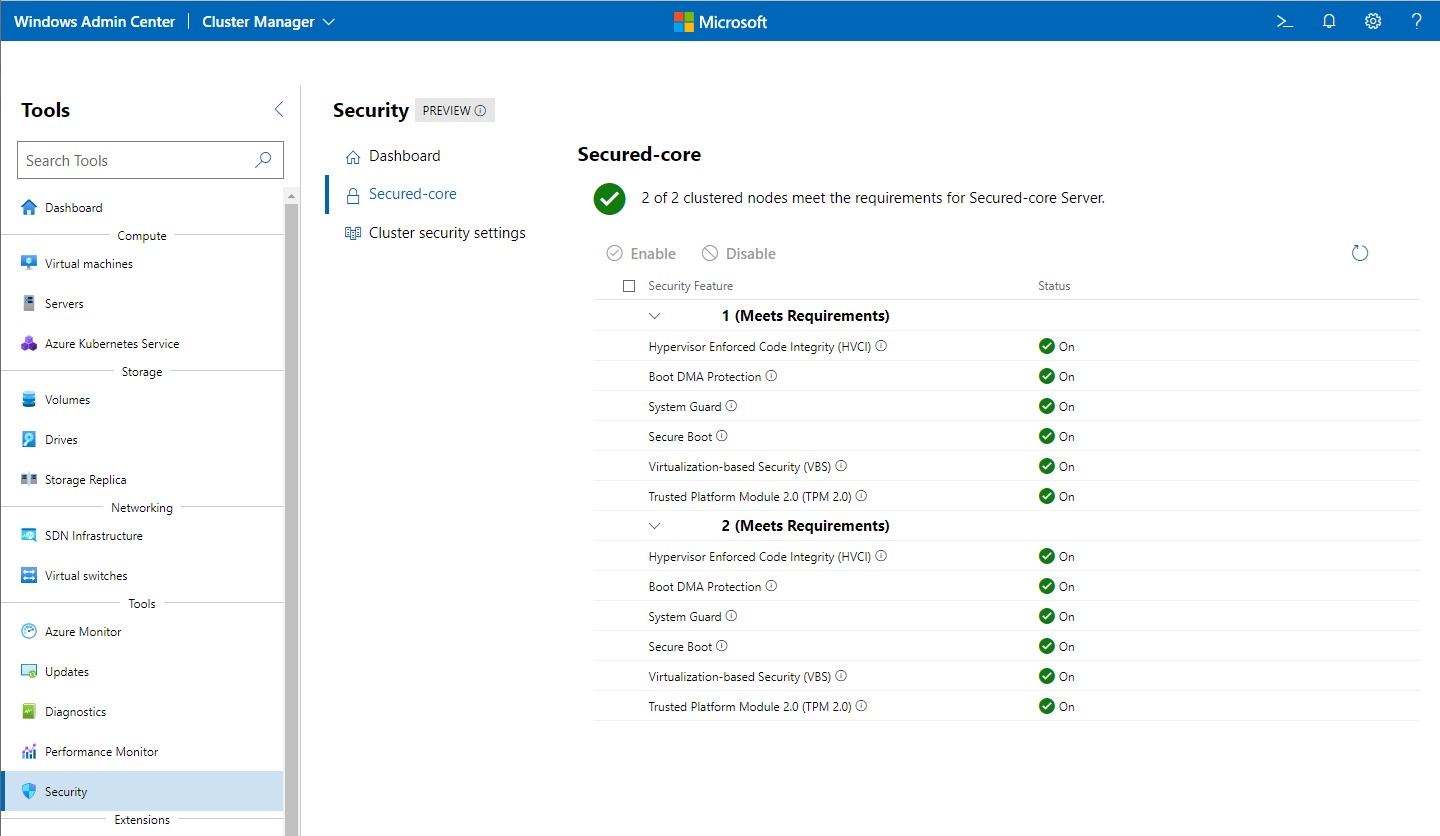Open the Virtual machines tool
Image resolution: width=1440 pixels, height=836 pixels.
coord(87,263)
